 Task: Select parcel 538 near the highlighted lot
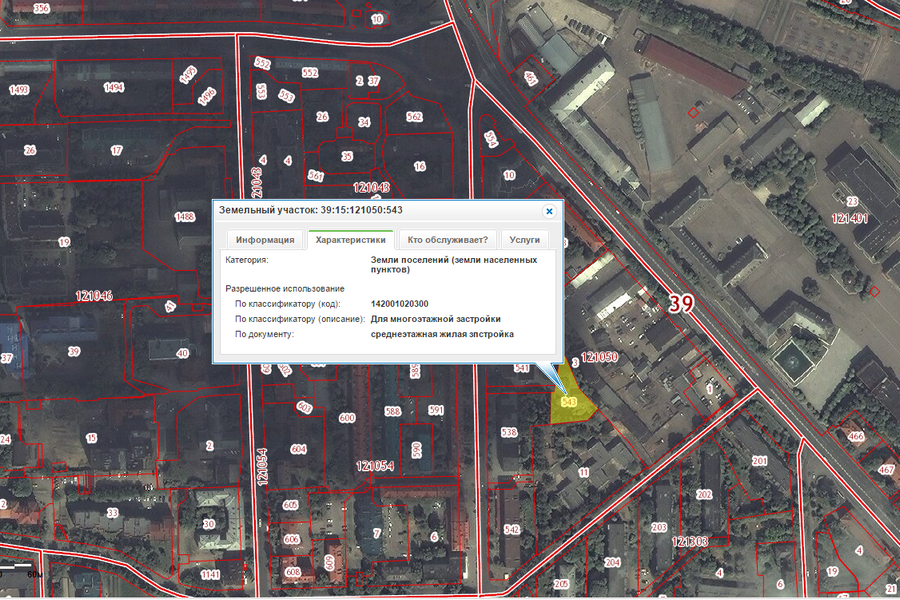tap(509, 433)
